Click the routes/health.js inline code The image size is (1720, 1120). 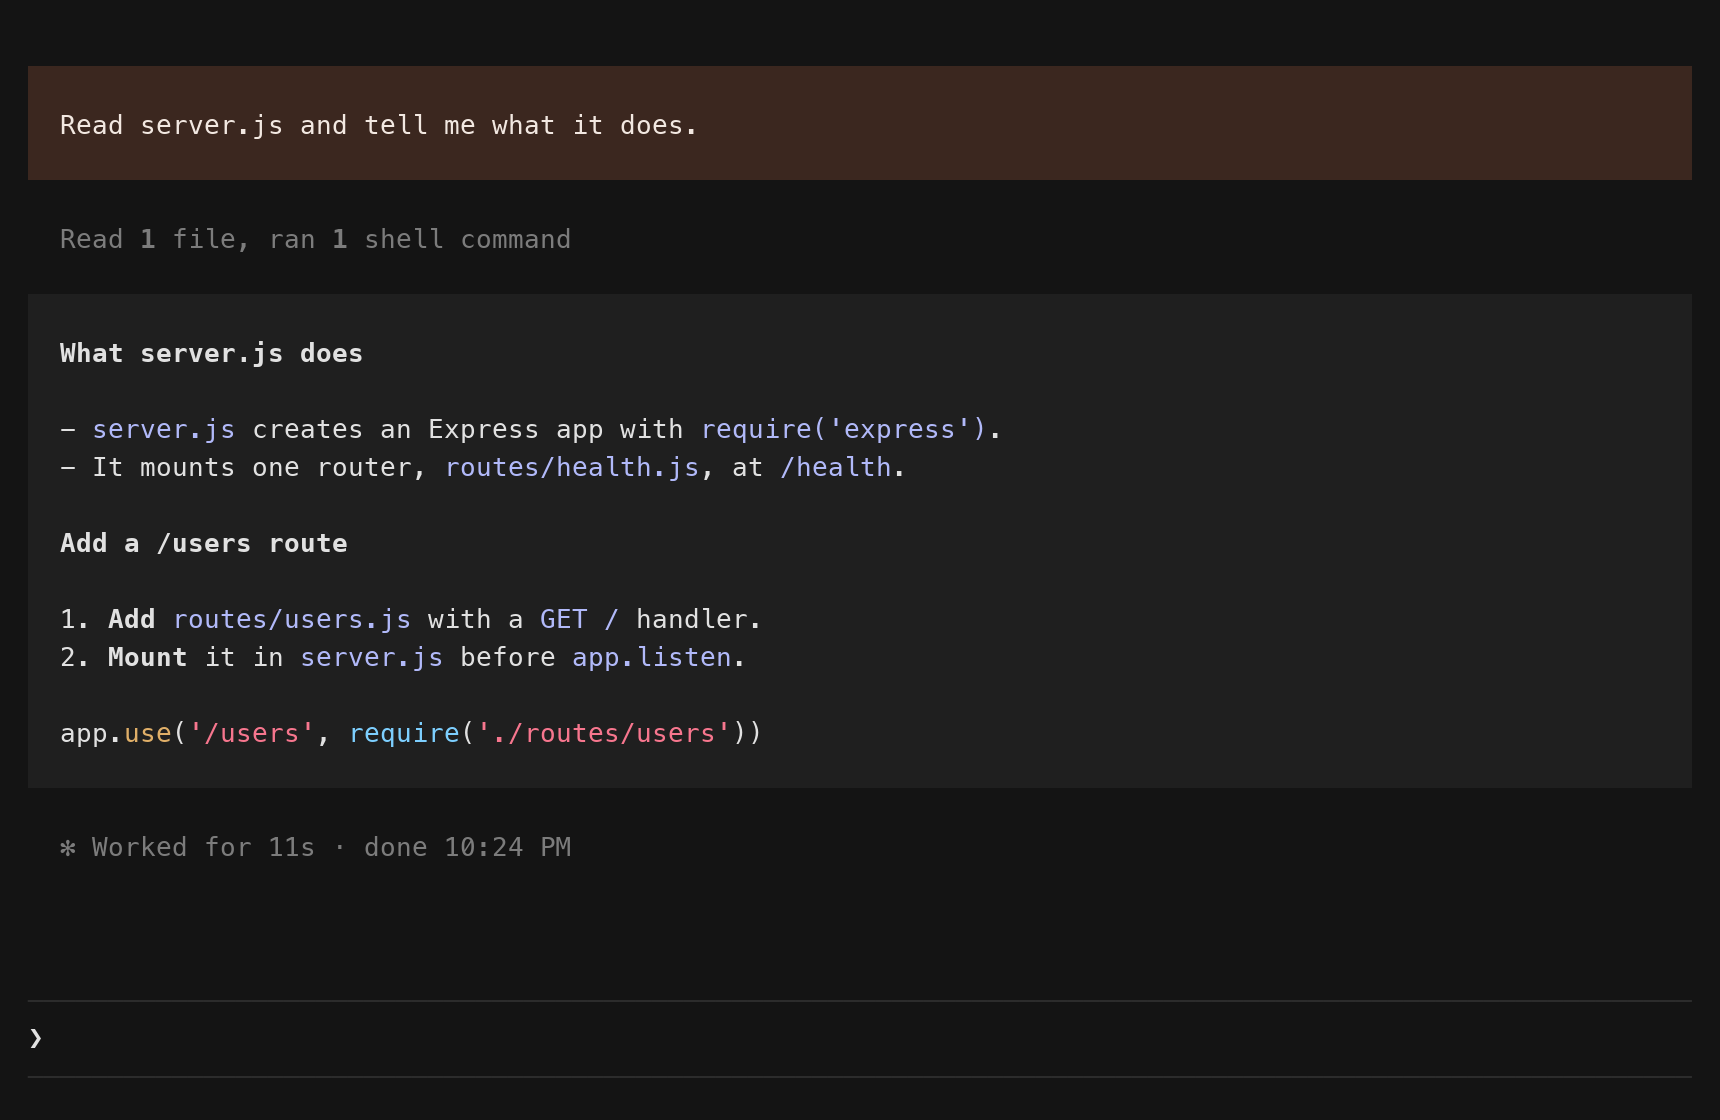coord(572,467)
